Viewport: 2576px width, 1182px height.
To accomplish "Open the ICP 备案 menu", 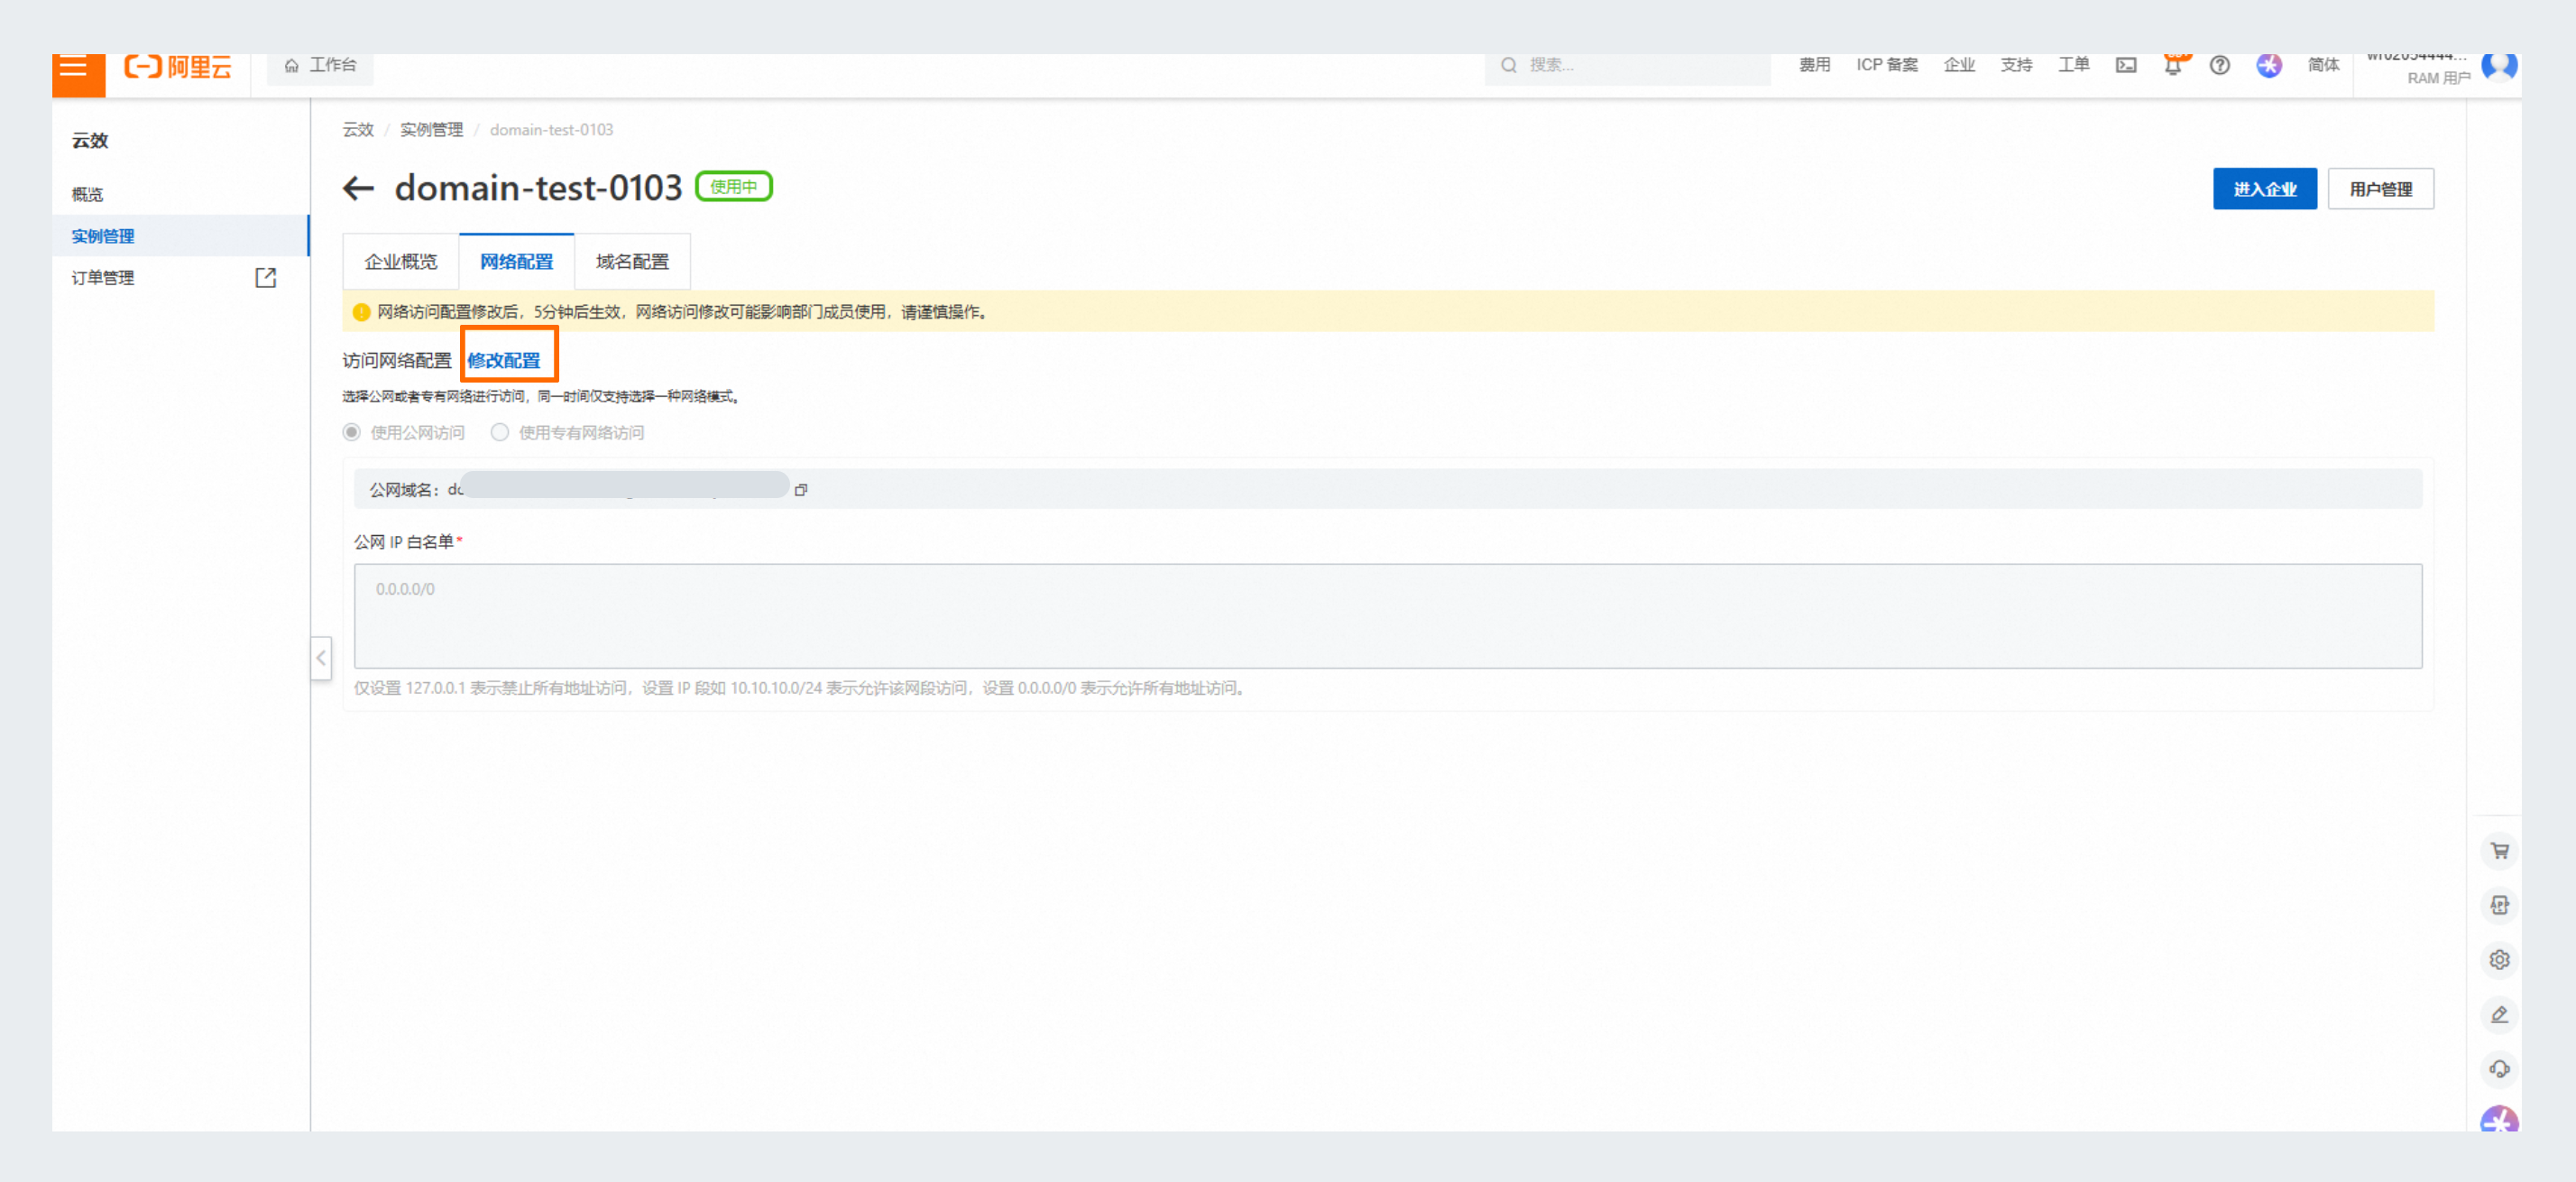I will pyautogui.click(x=1887, y=65).
